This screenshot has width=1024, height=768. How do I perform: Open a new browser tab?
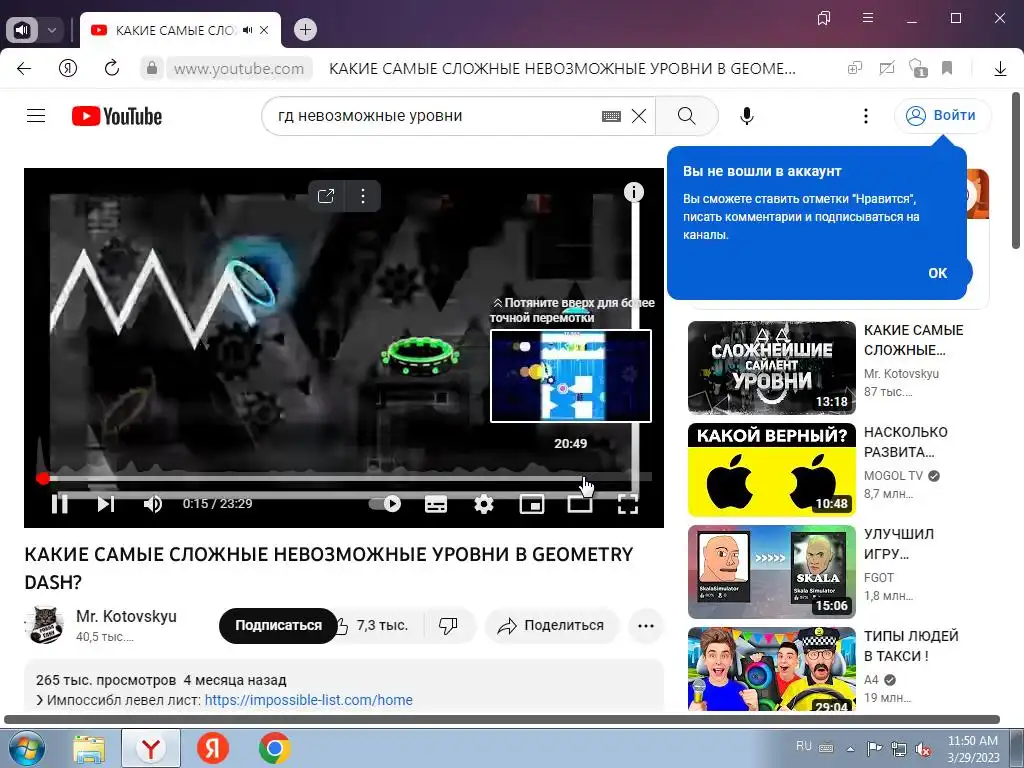305,29
